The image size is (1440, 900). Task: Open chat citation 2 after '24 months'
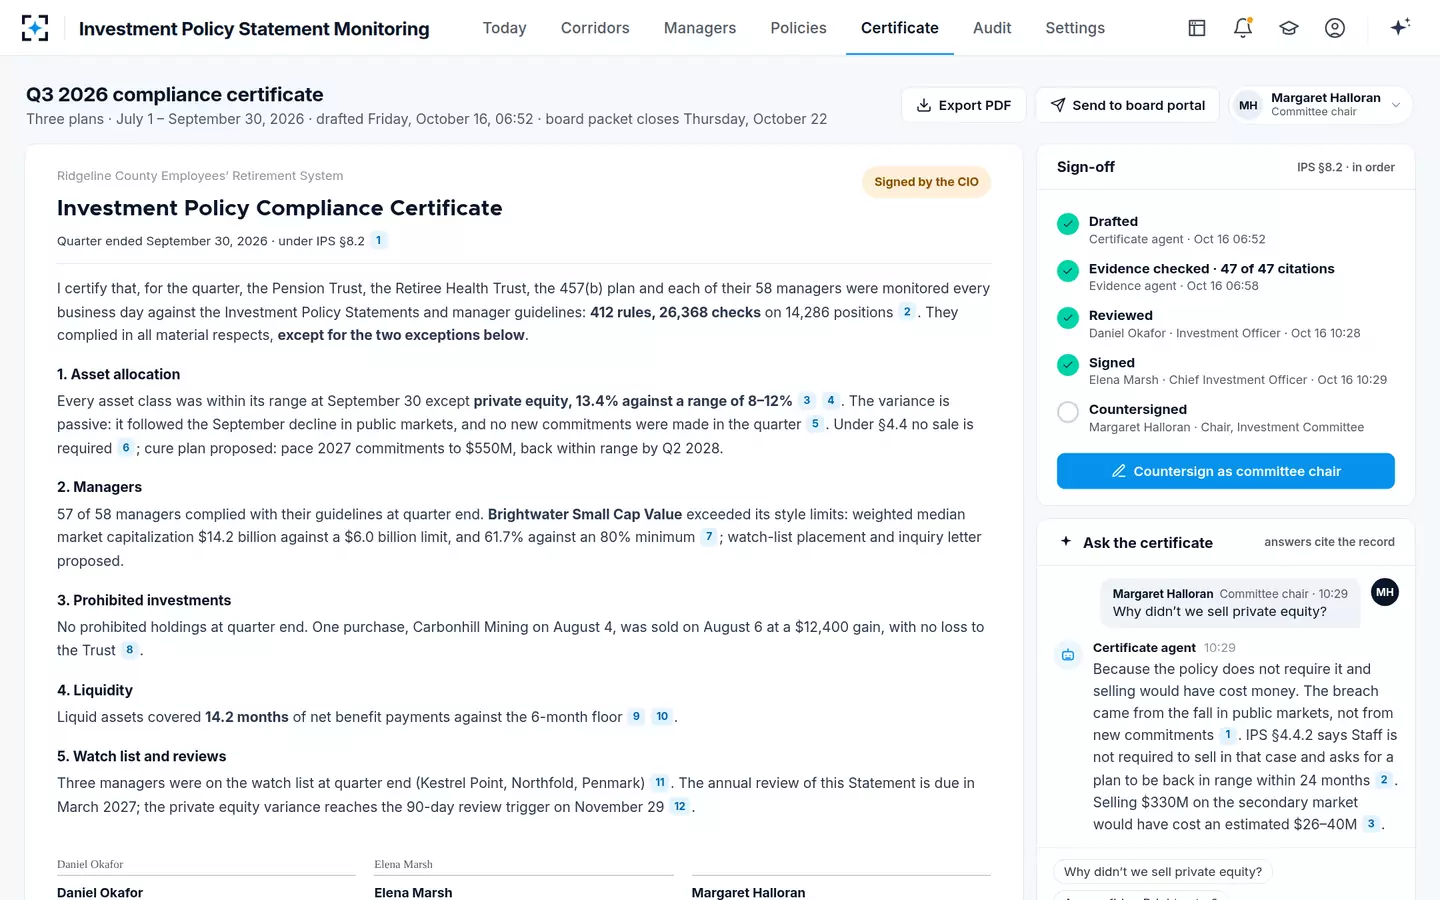[1384, 780]
